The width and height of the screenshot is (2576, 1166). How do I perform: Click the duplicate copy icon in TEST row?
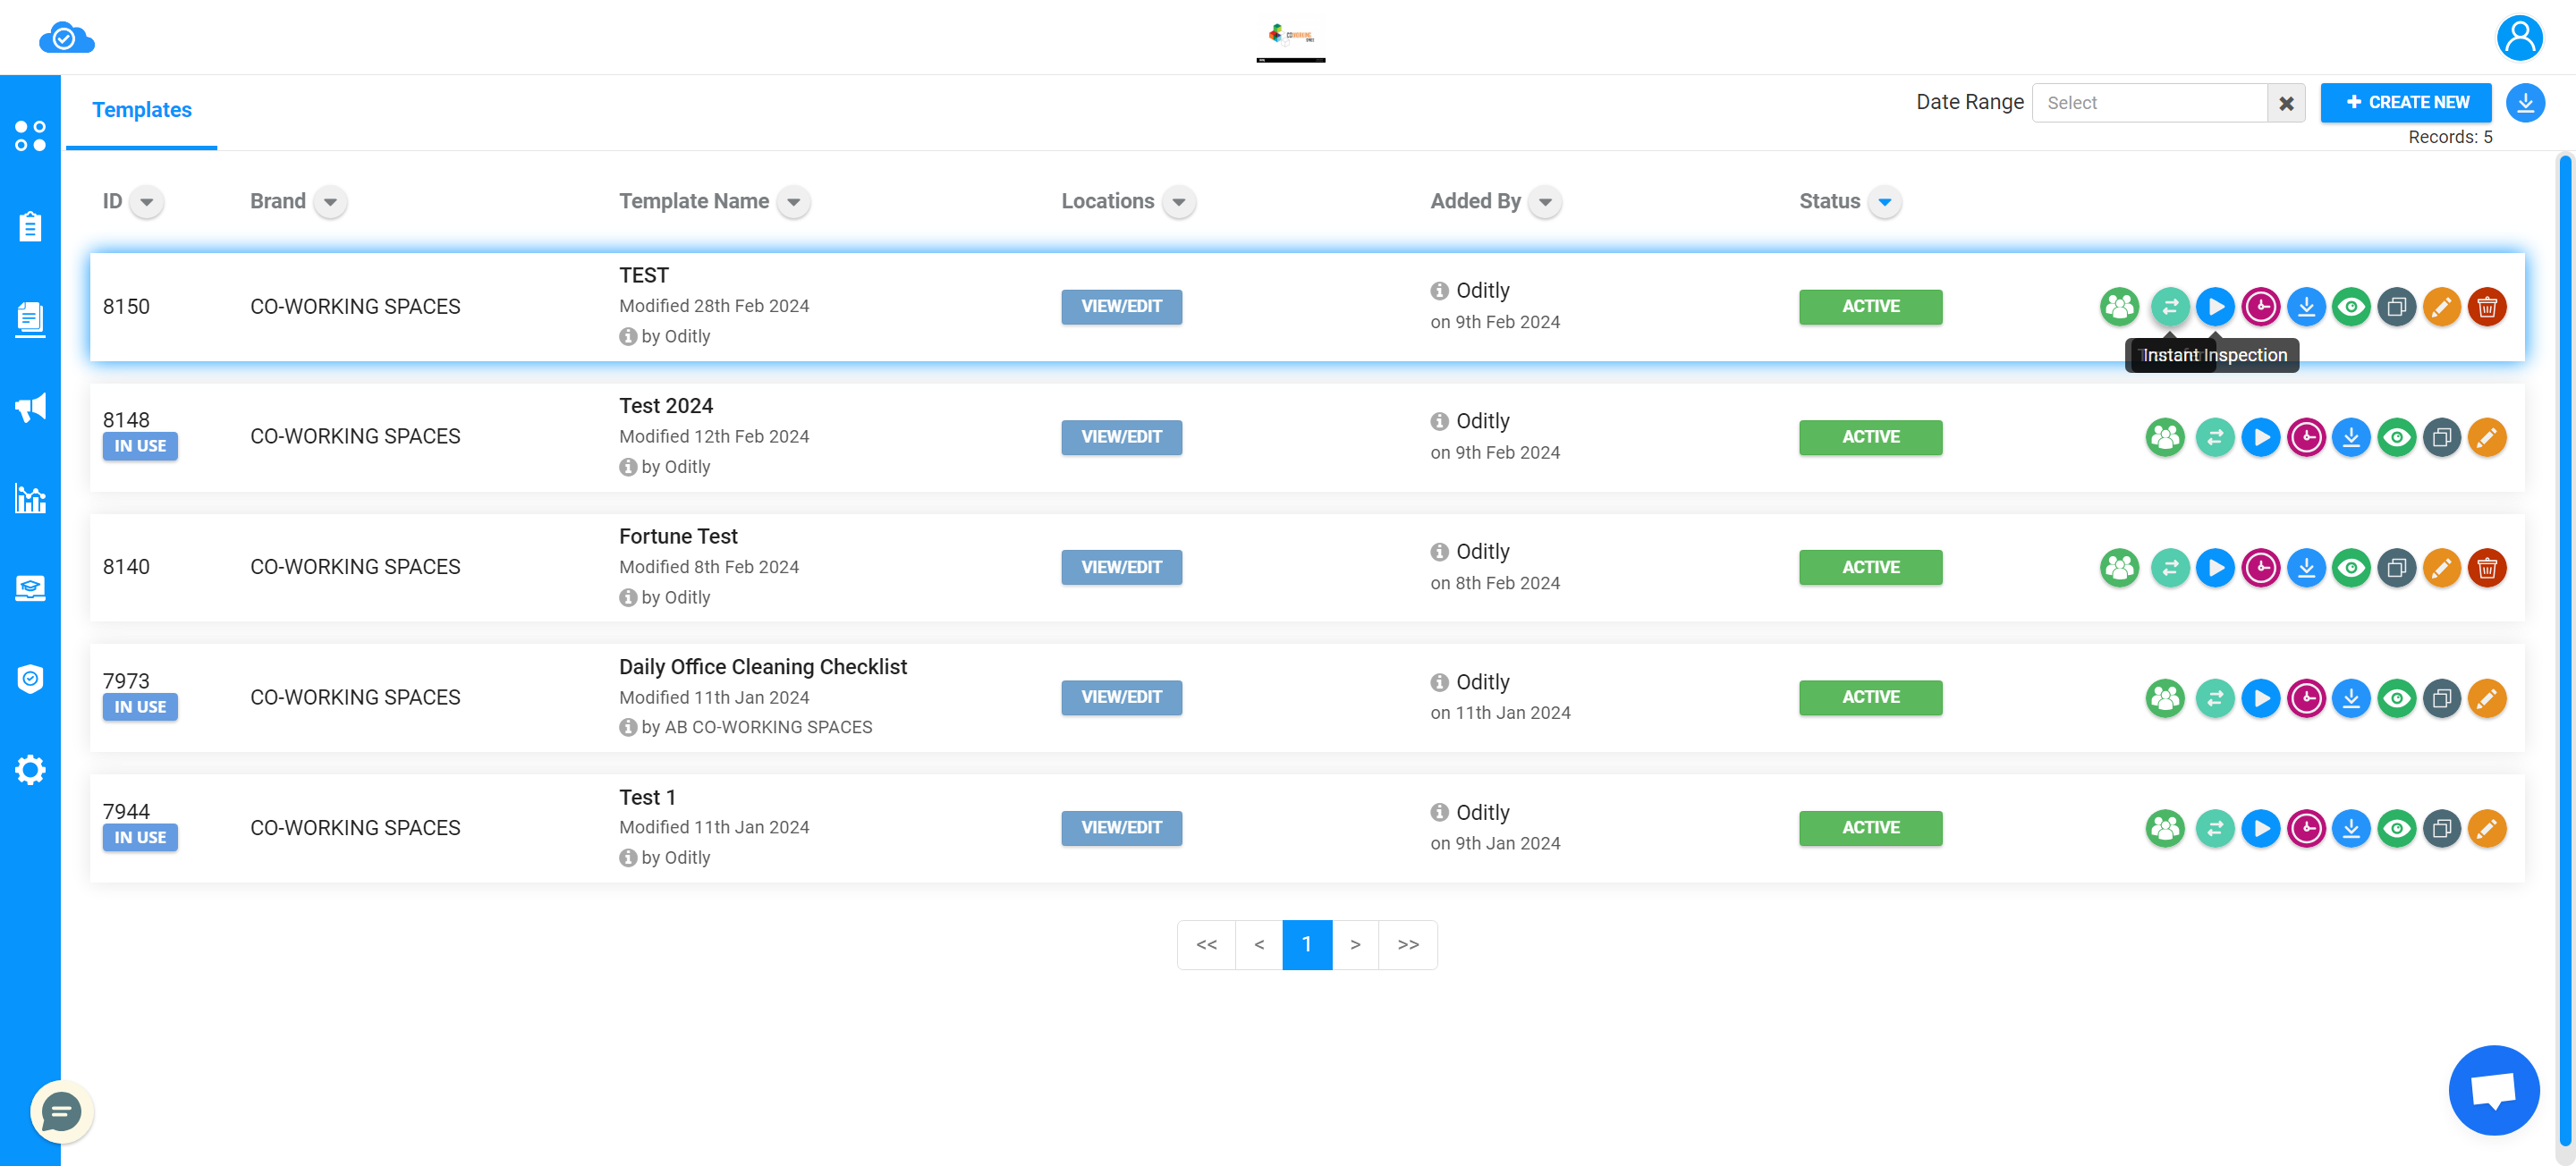click(x=2396, y=307)
